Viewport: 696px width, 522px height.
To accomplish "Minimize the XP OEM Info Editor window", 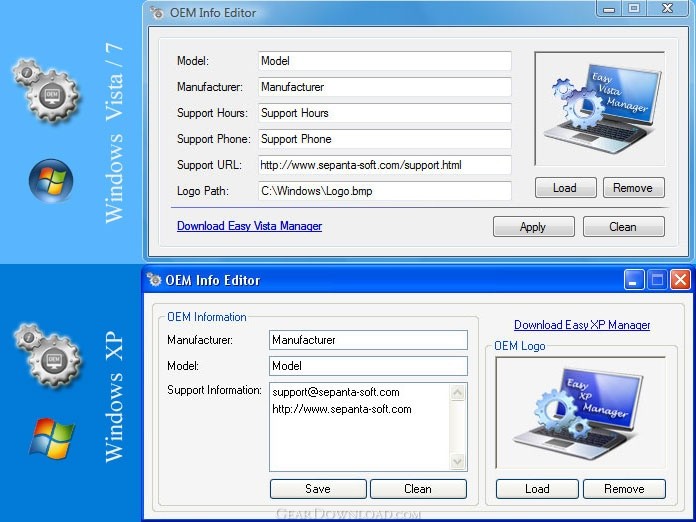I will coord(634,281).
